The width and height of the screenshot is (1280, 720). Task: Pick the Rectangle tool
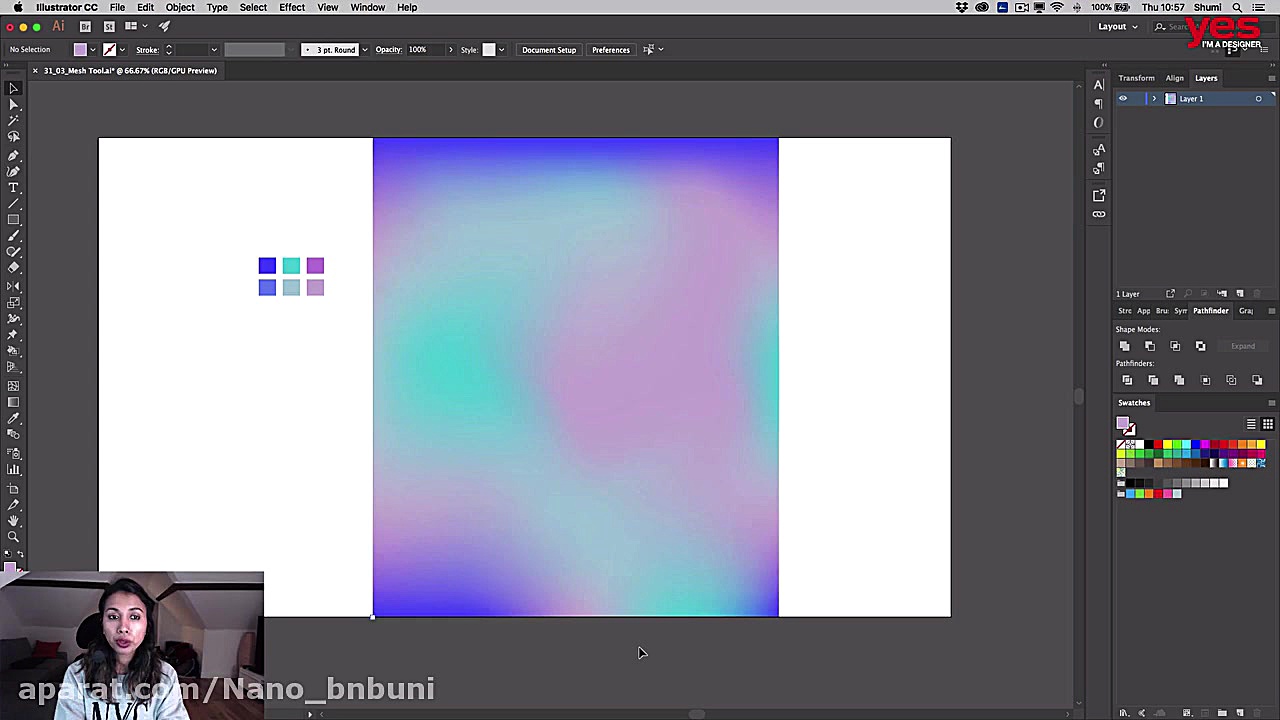point(14,220)
